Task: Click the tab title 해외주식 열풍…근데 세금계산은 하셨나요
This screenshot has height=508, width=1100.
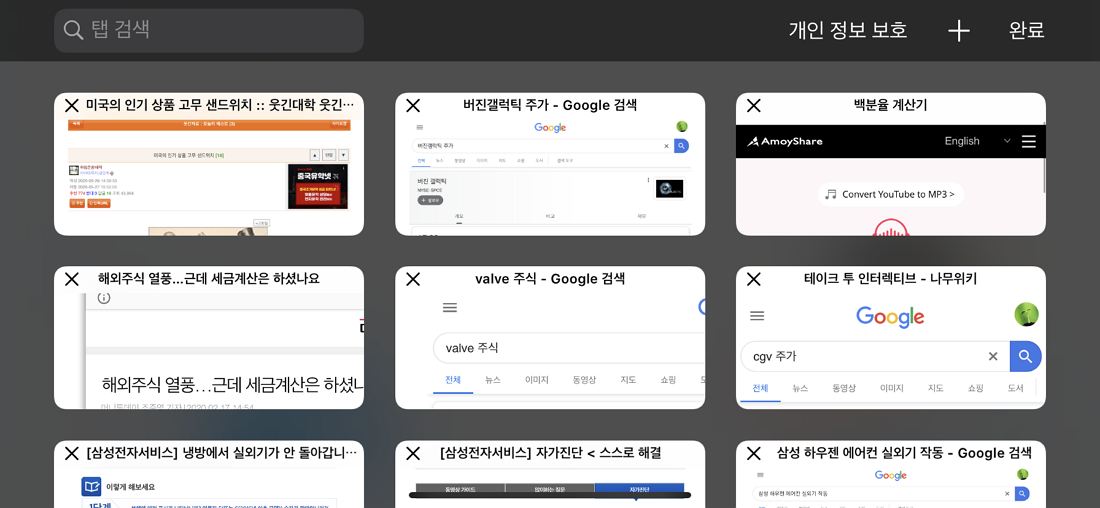Action: [x=209, y=279]
